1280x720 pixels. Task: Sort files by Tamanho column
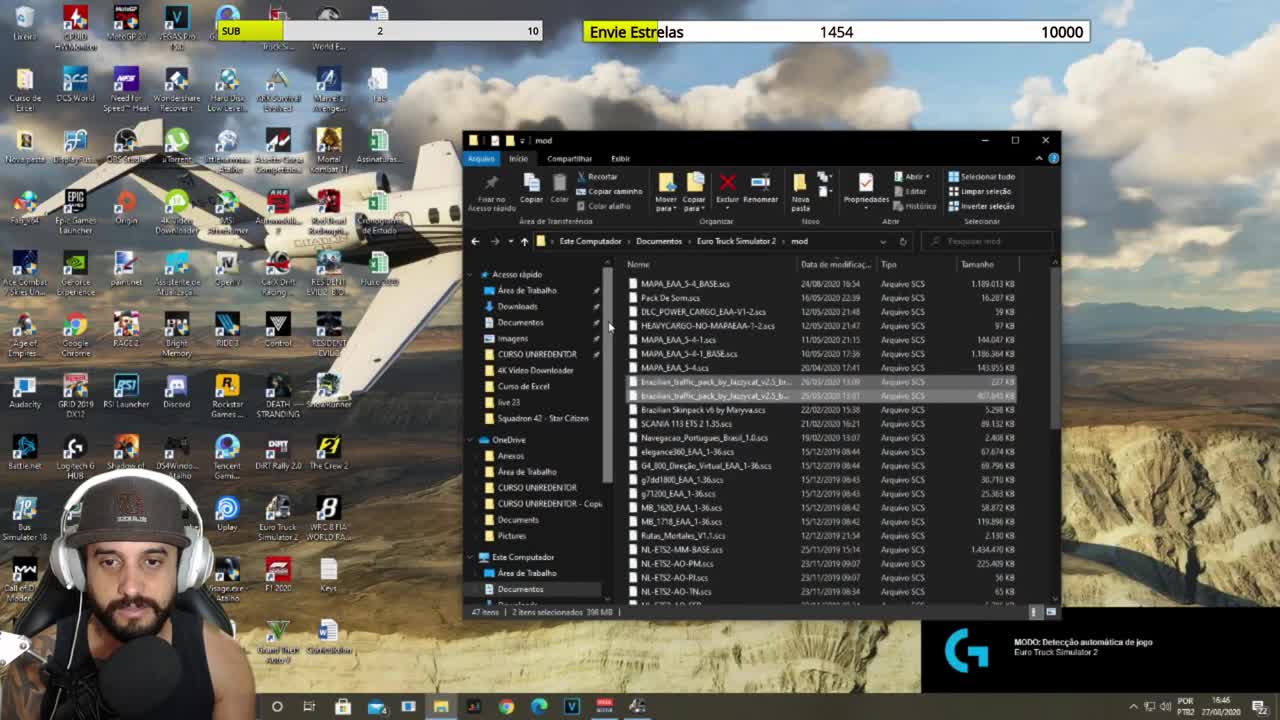977,264
